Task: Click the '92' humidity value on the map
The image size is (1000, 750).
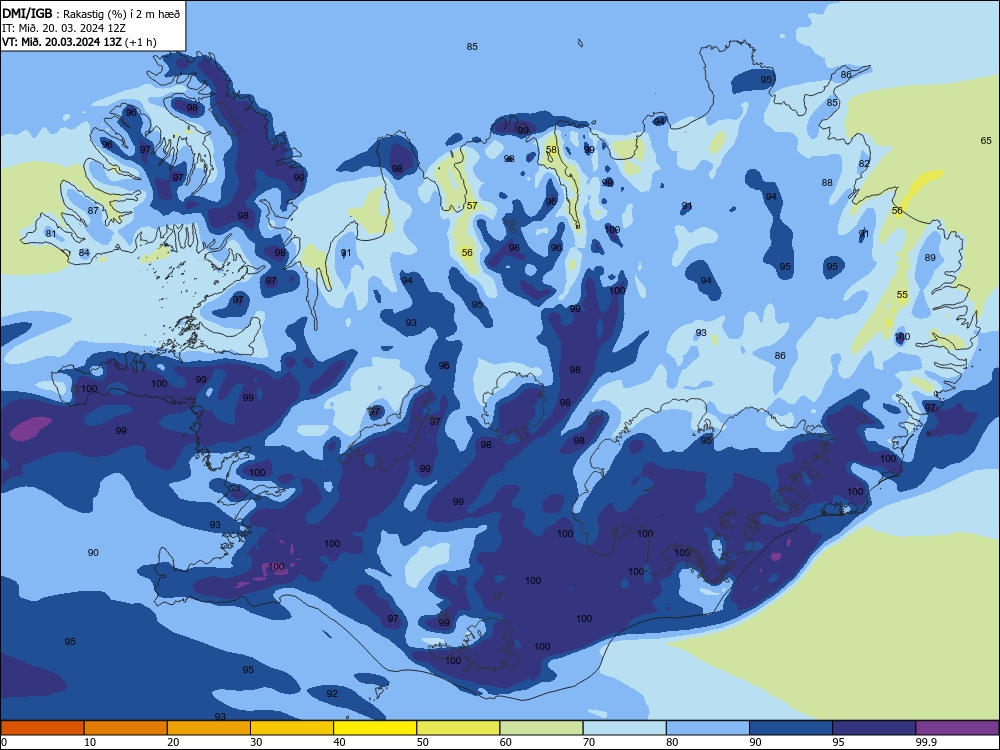Action: click(332, 693)
